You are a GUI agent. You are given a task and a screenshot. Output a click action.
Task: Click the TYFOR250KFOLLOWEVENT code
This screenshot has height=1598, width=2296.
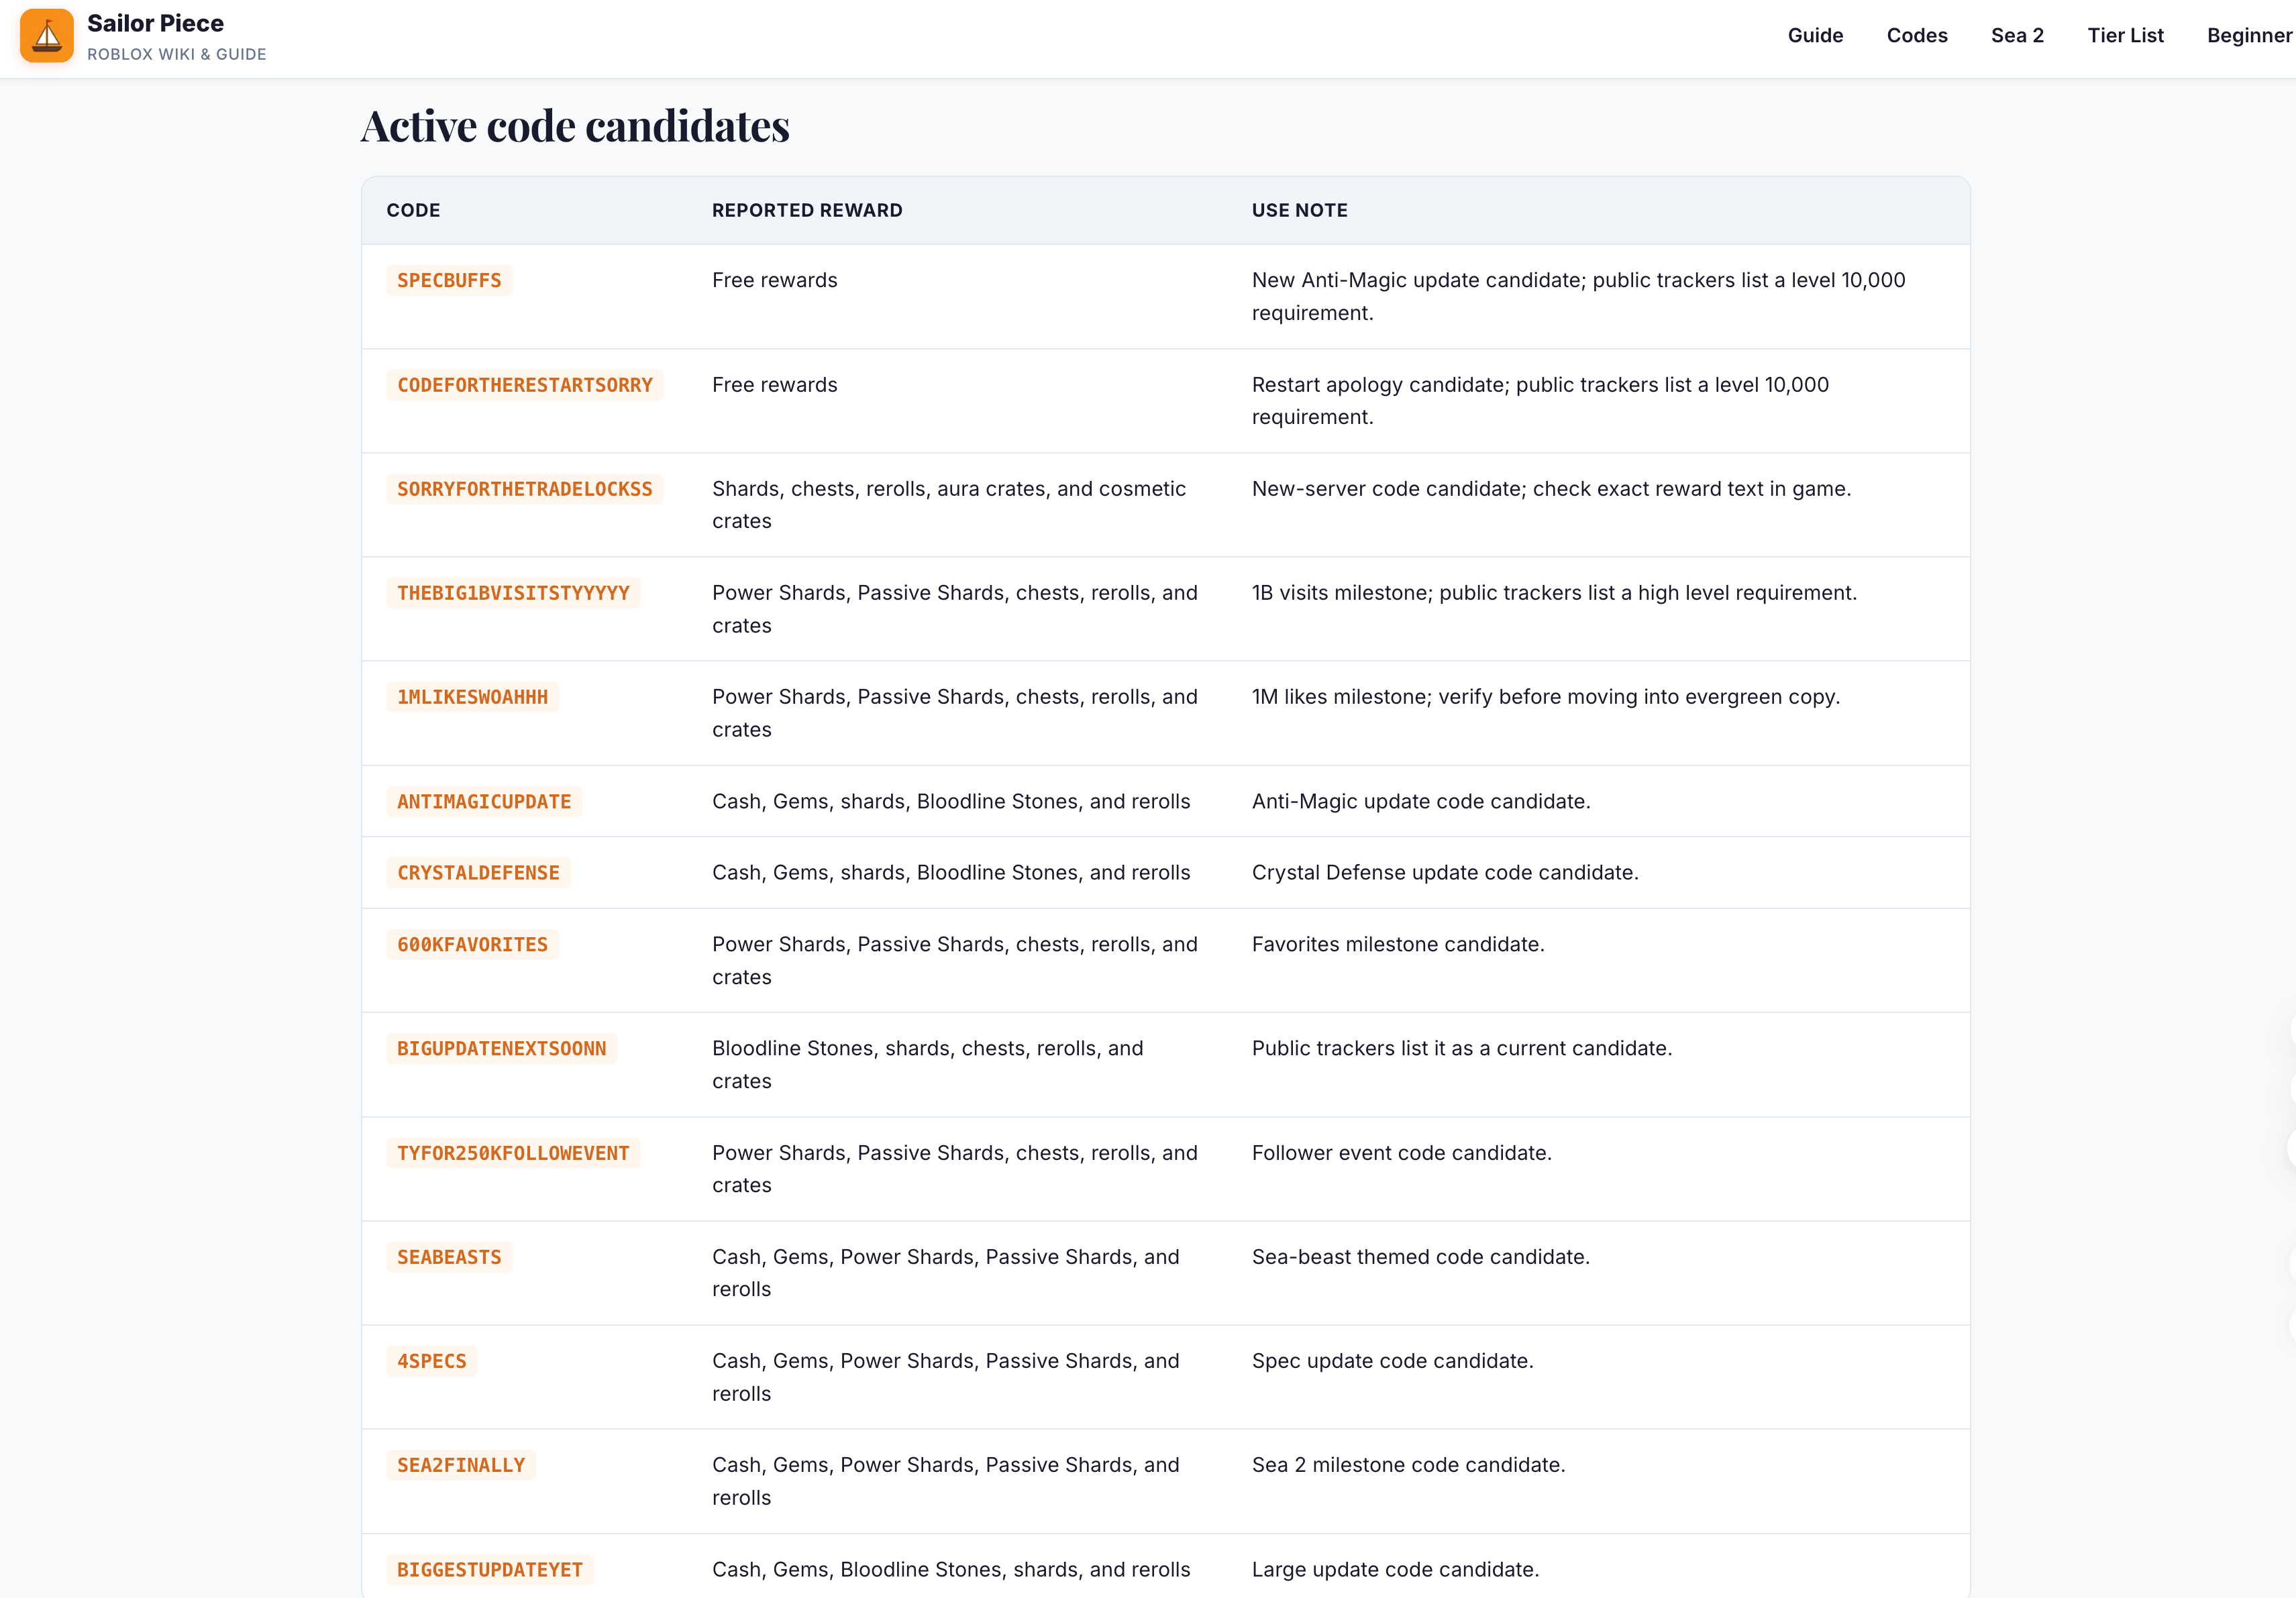513,1154
